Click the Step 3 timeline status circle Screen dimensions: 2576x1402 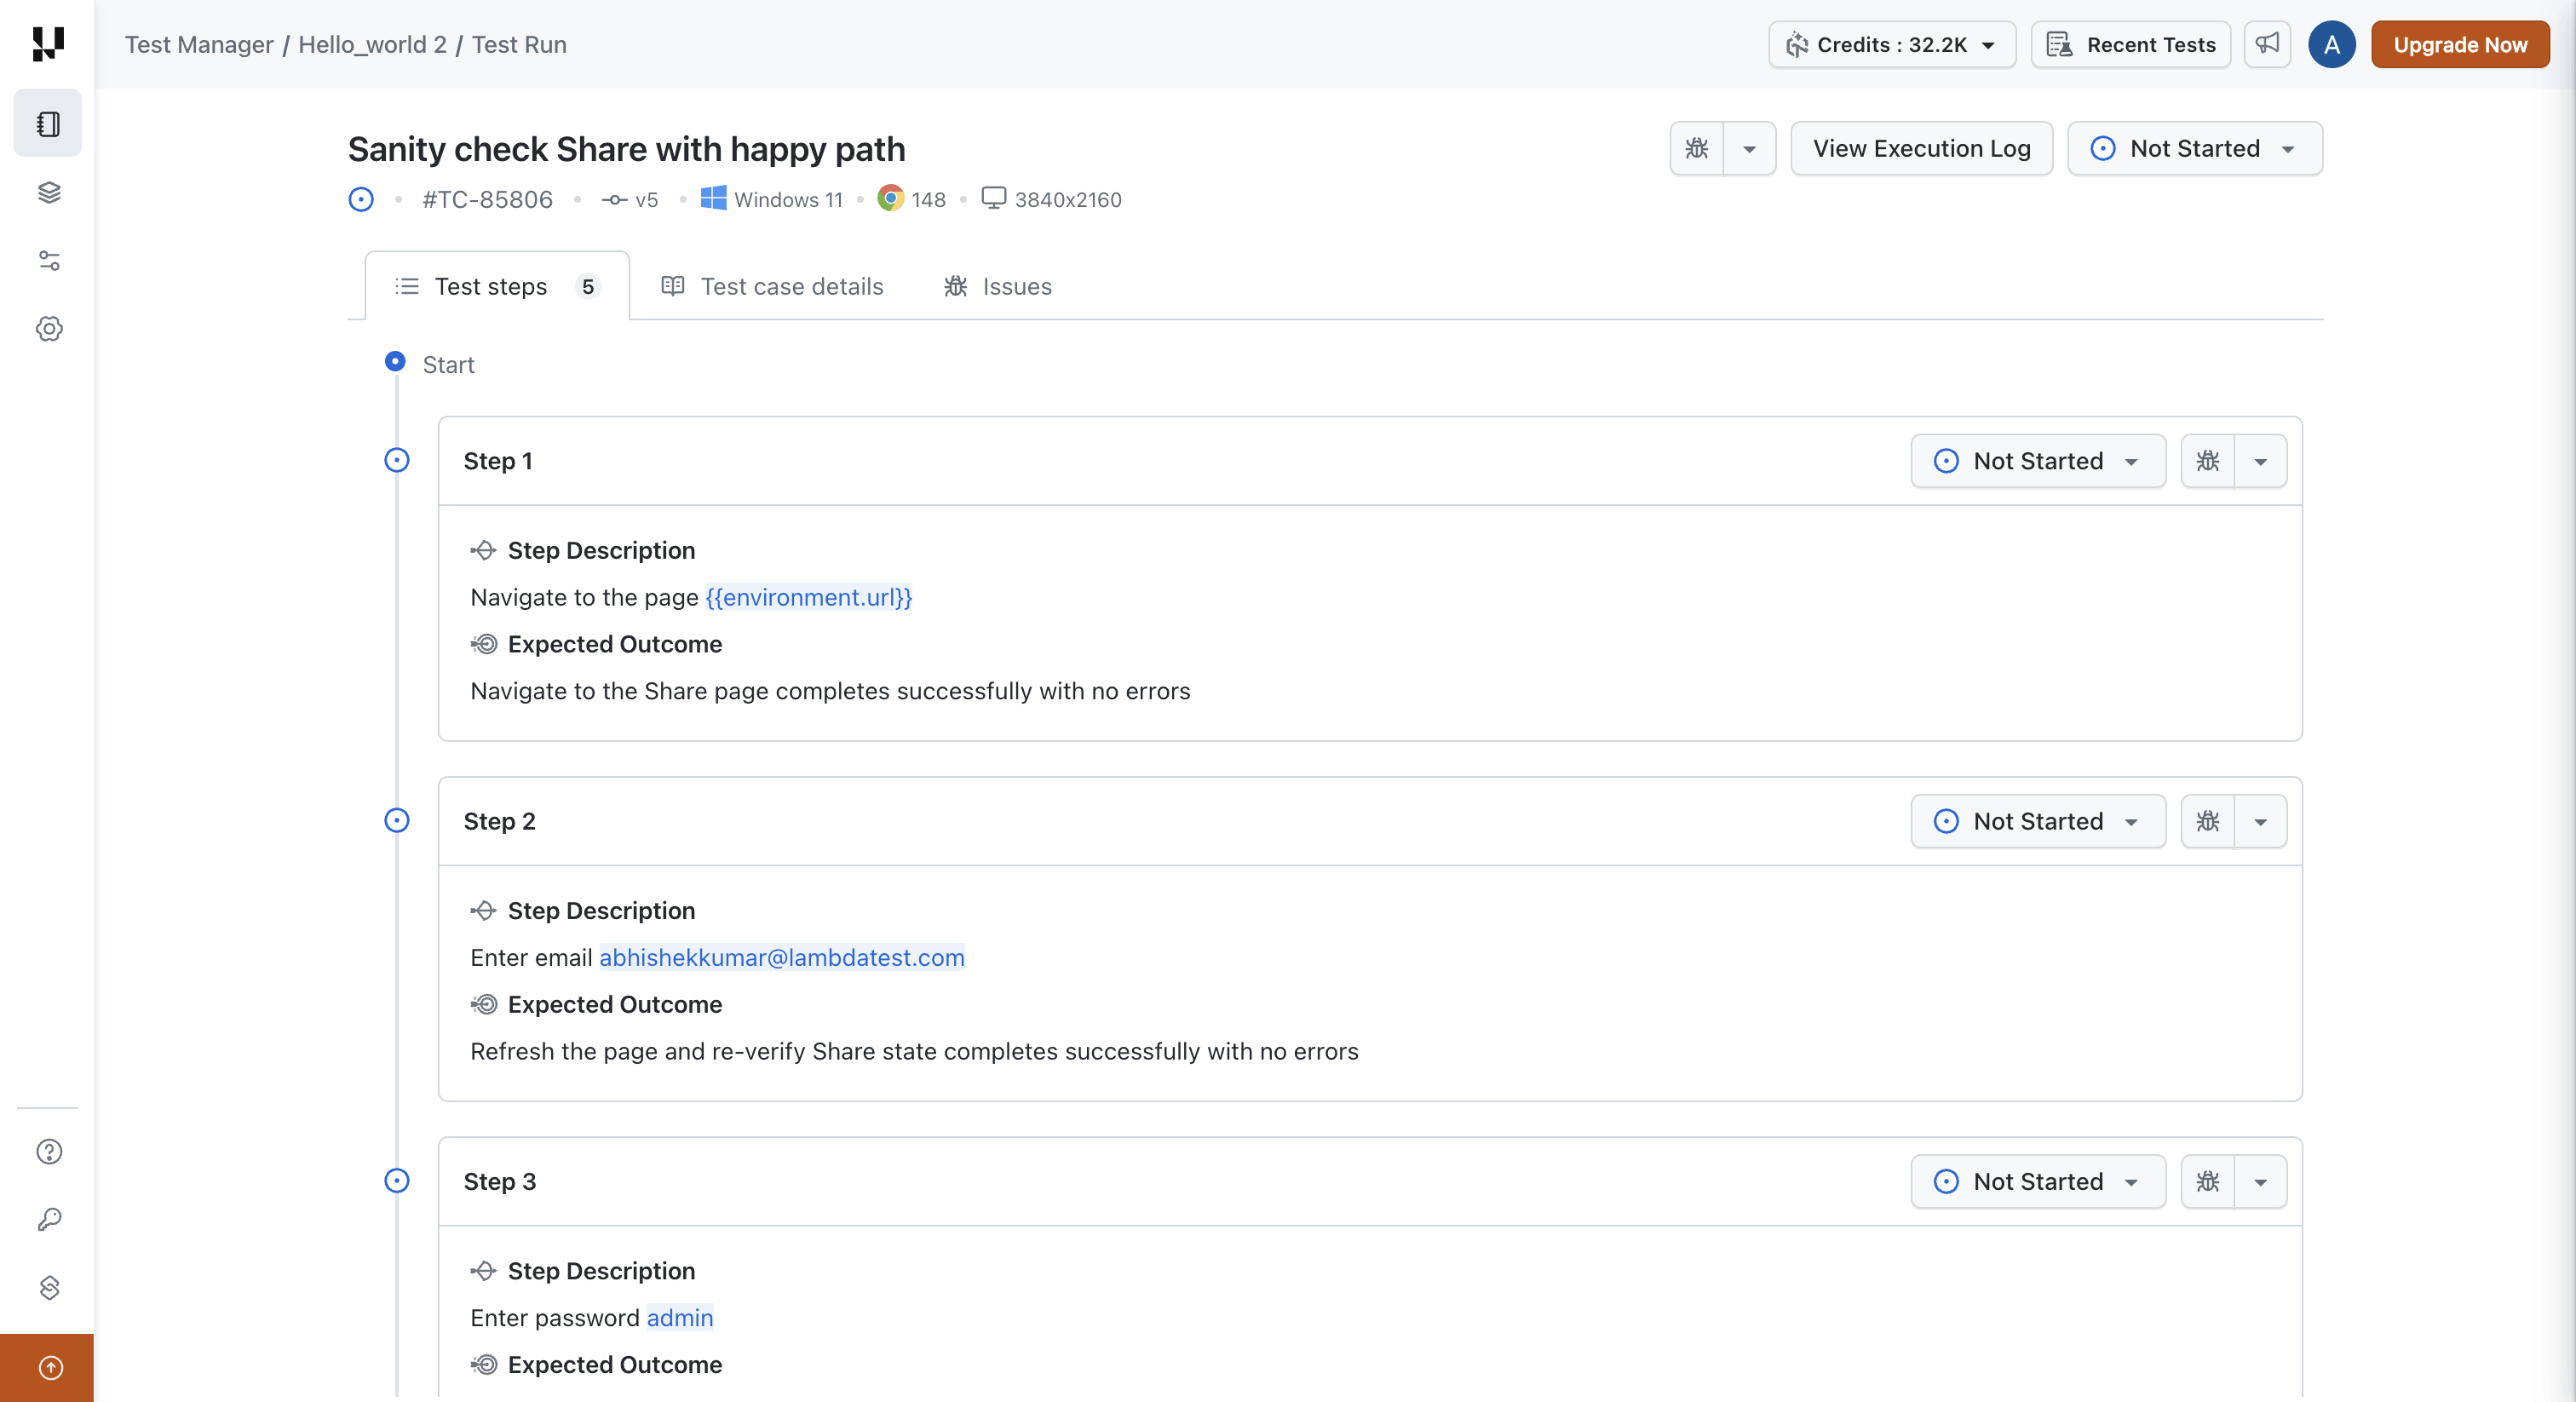pyautogui.click(x=397, y=1180)
